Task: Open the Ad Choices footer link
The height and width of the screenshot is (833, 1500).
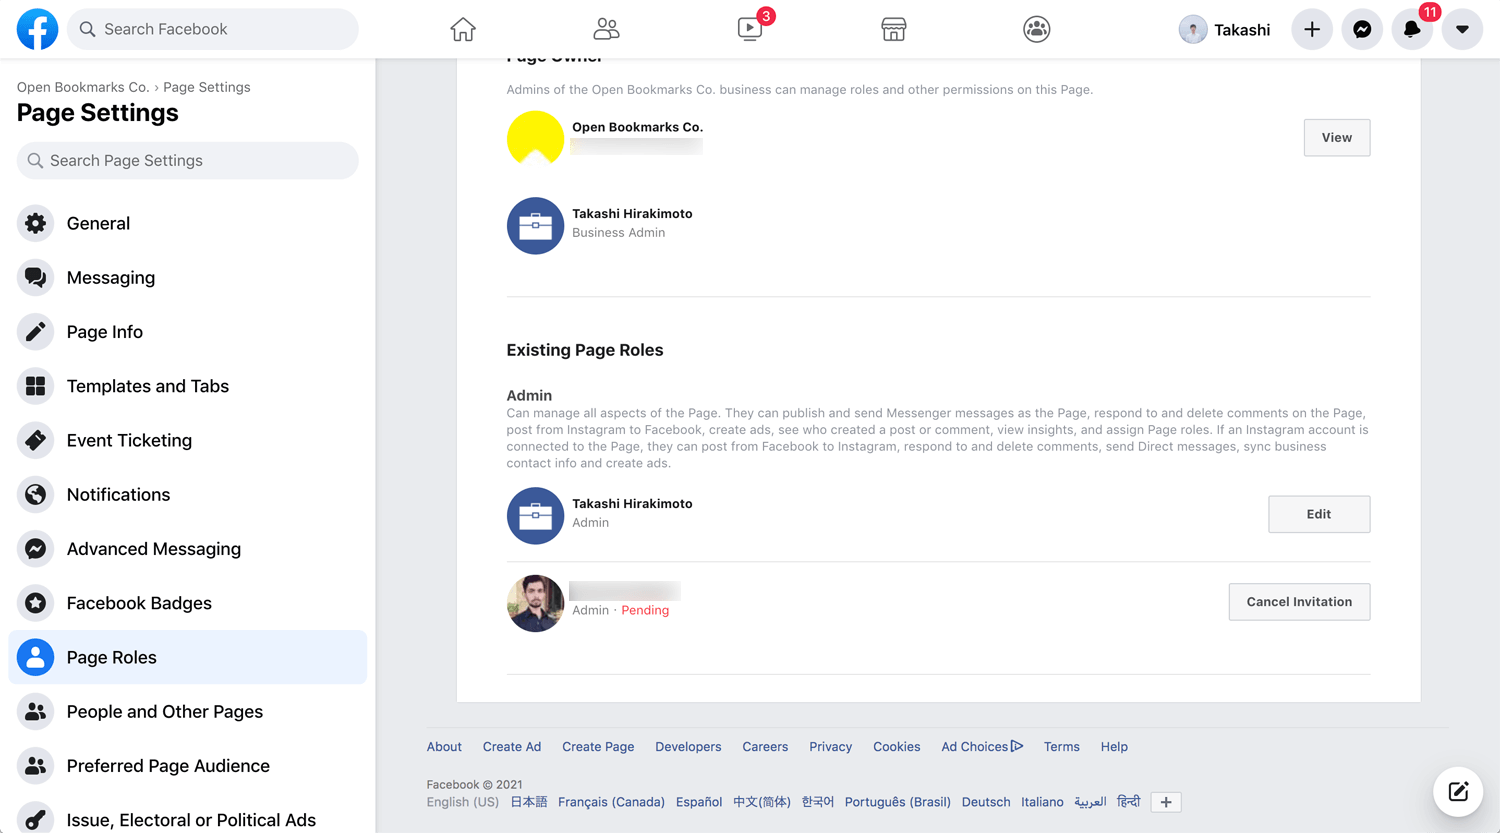Action: [x=982, y=747]
